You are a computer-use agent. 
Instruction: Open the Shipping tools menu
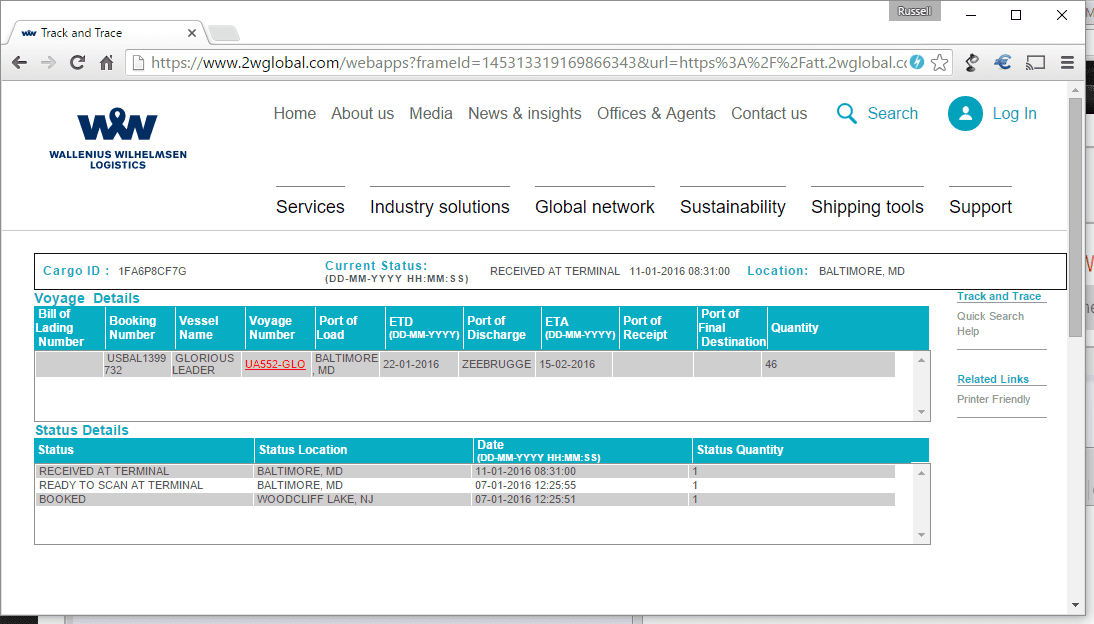[x=867, y=207]
